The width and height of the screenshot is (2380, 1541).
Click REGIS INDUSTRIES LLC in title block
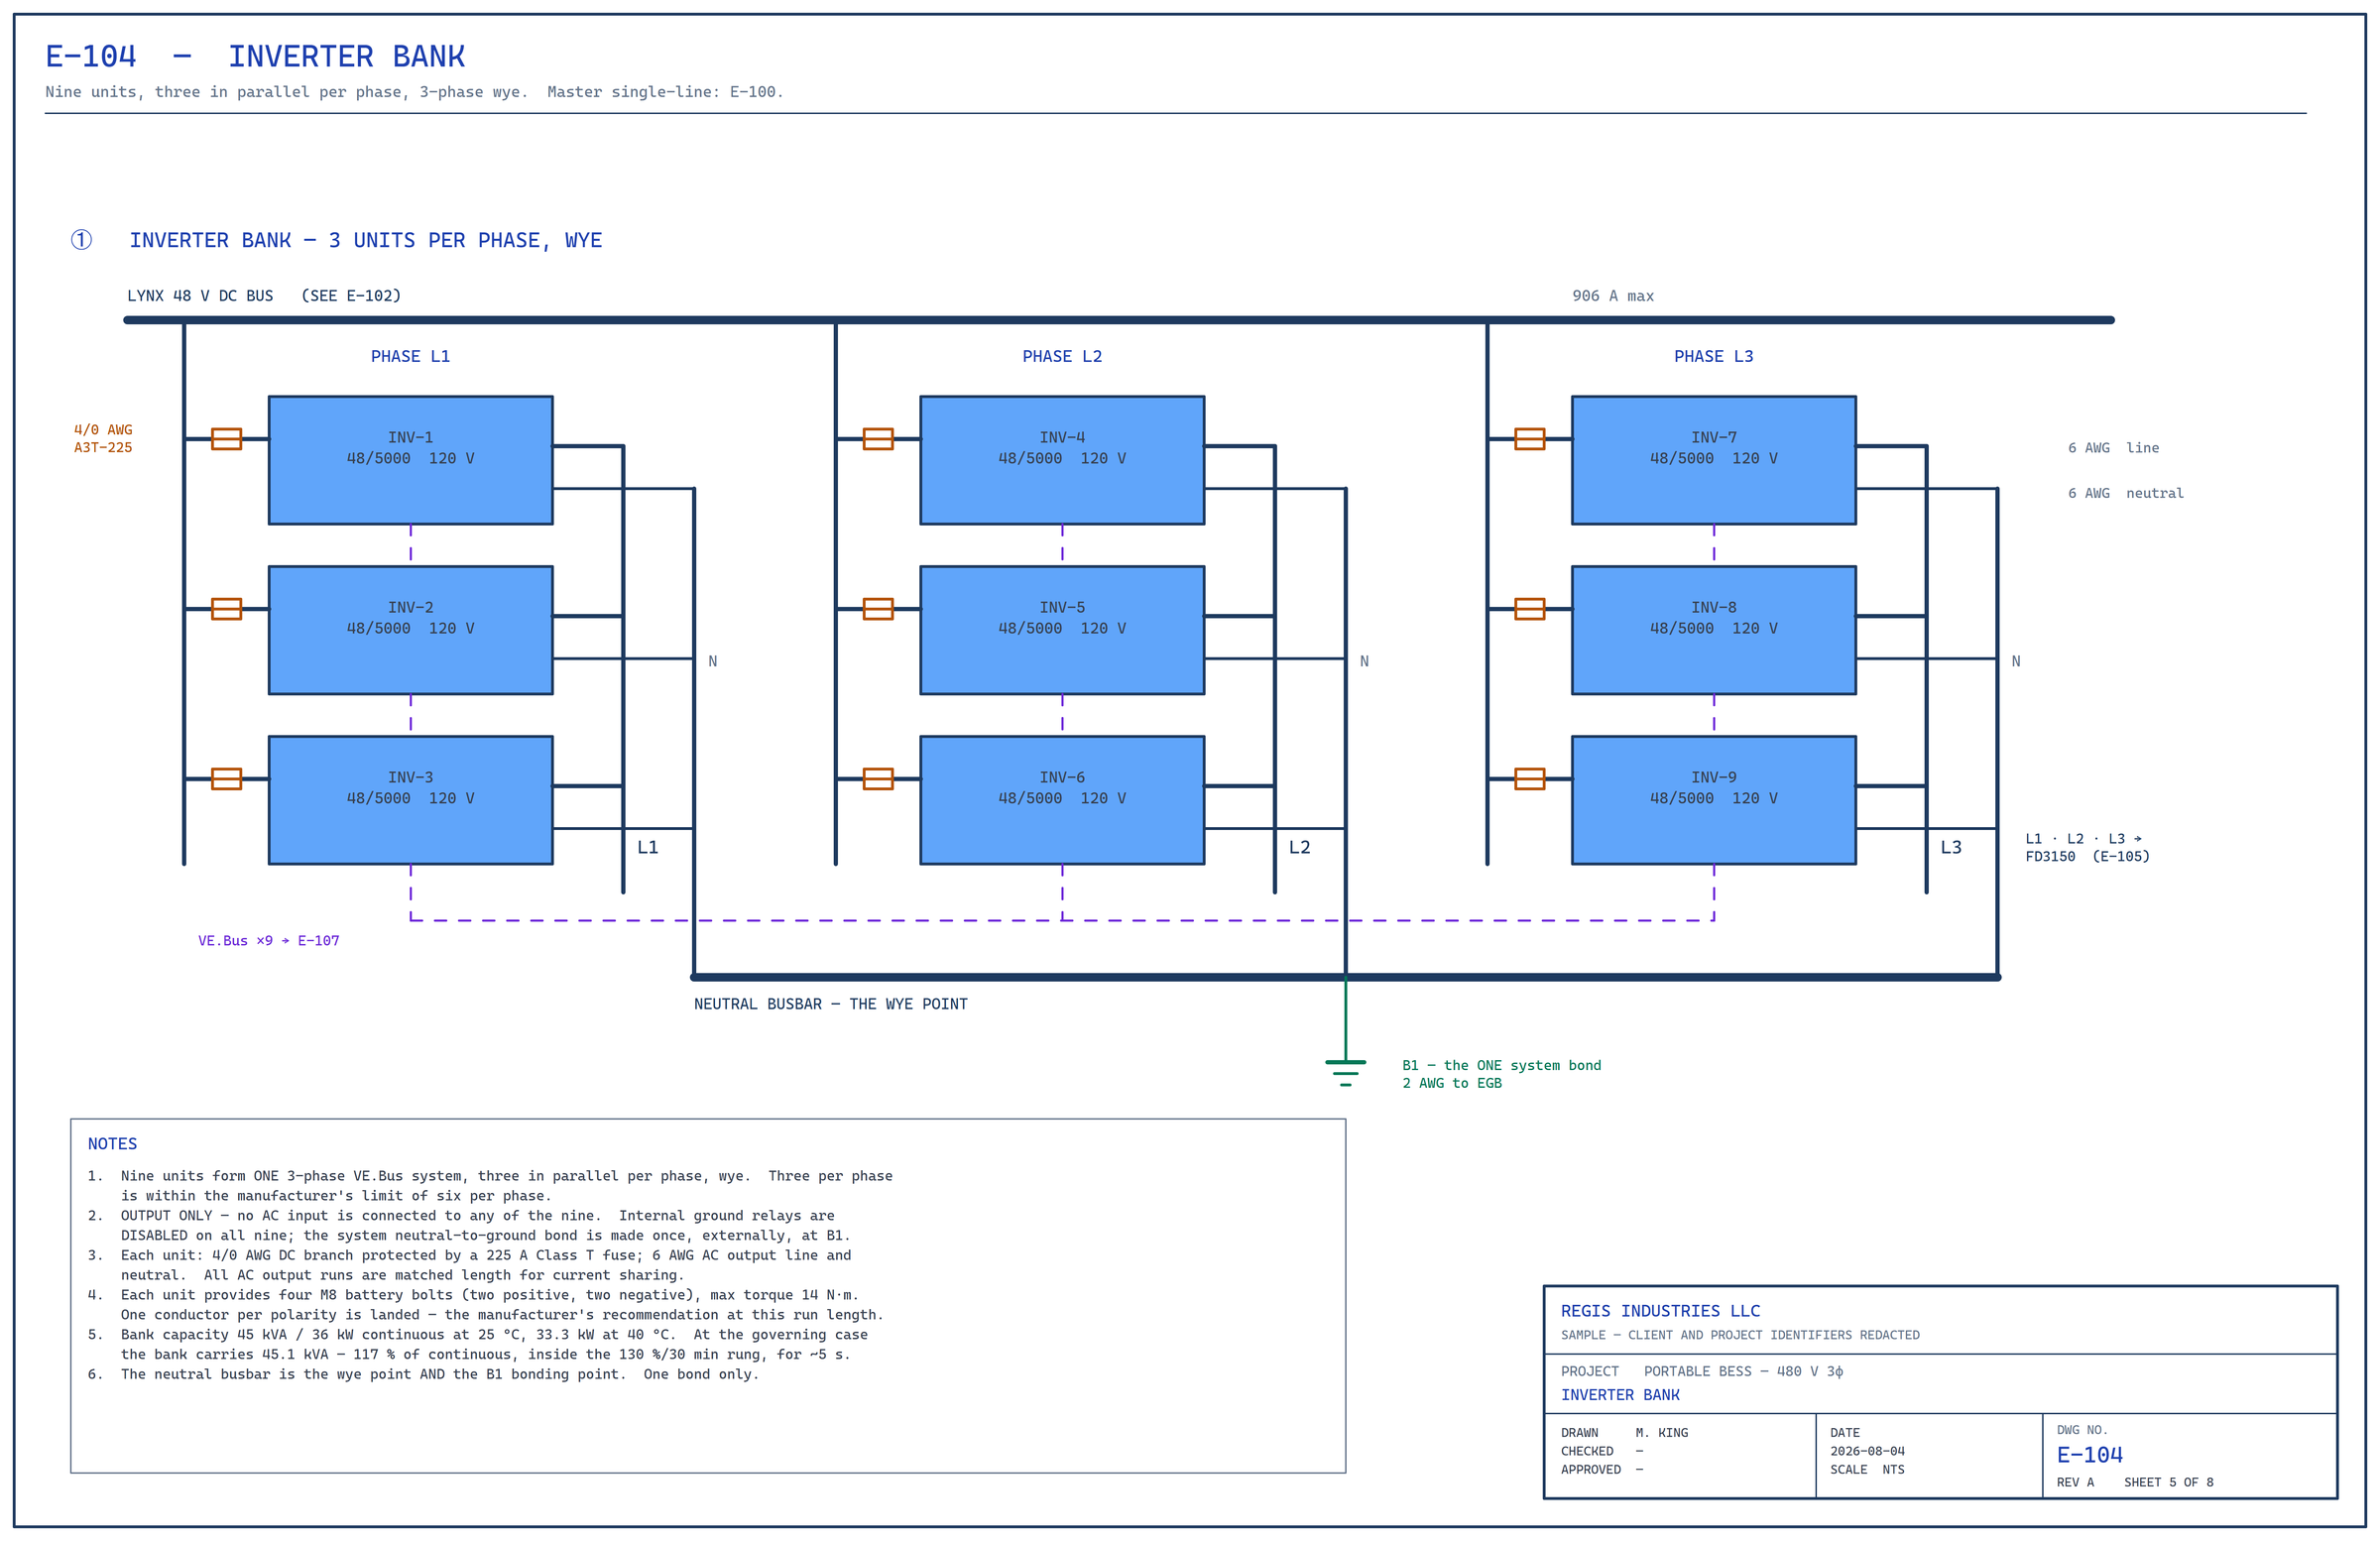click(1660, 1311)
